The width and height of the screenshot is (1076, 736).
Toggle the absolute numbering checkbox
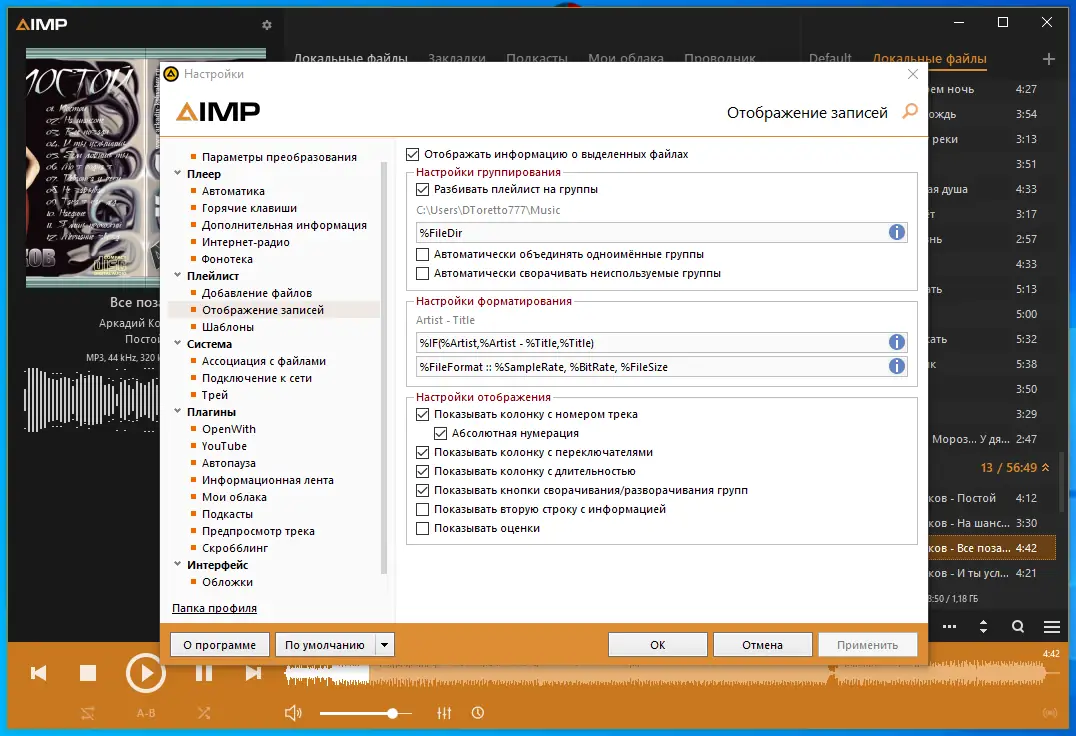click(x=441, y=434)
